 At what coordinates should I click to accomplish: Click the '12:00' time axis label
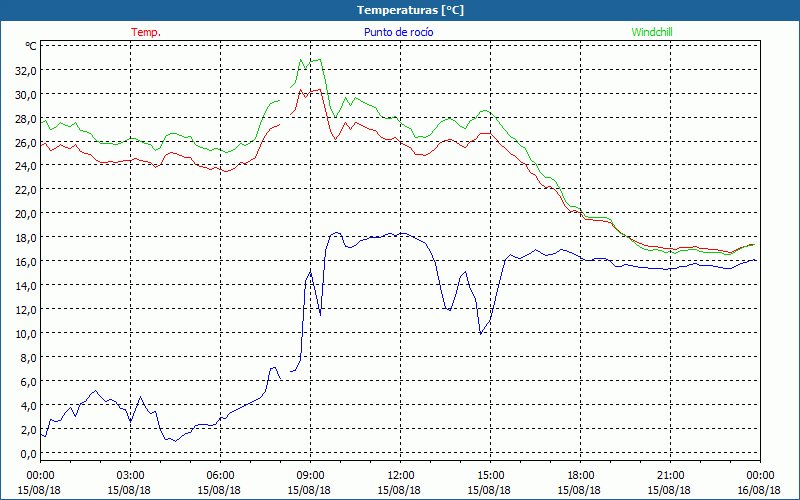[401, 476]
